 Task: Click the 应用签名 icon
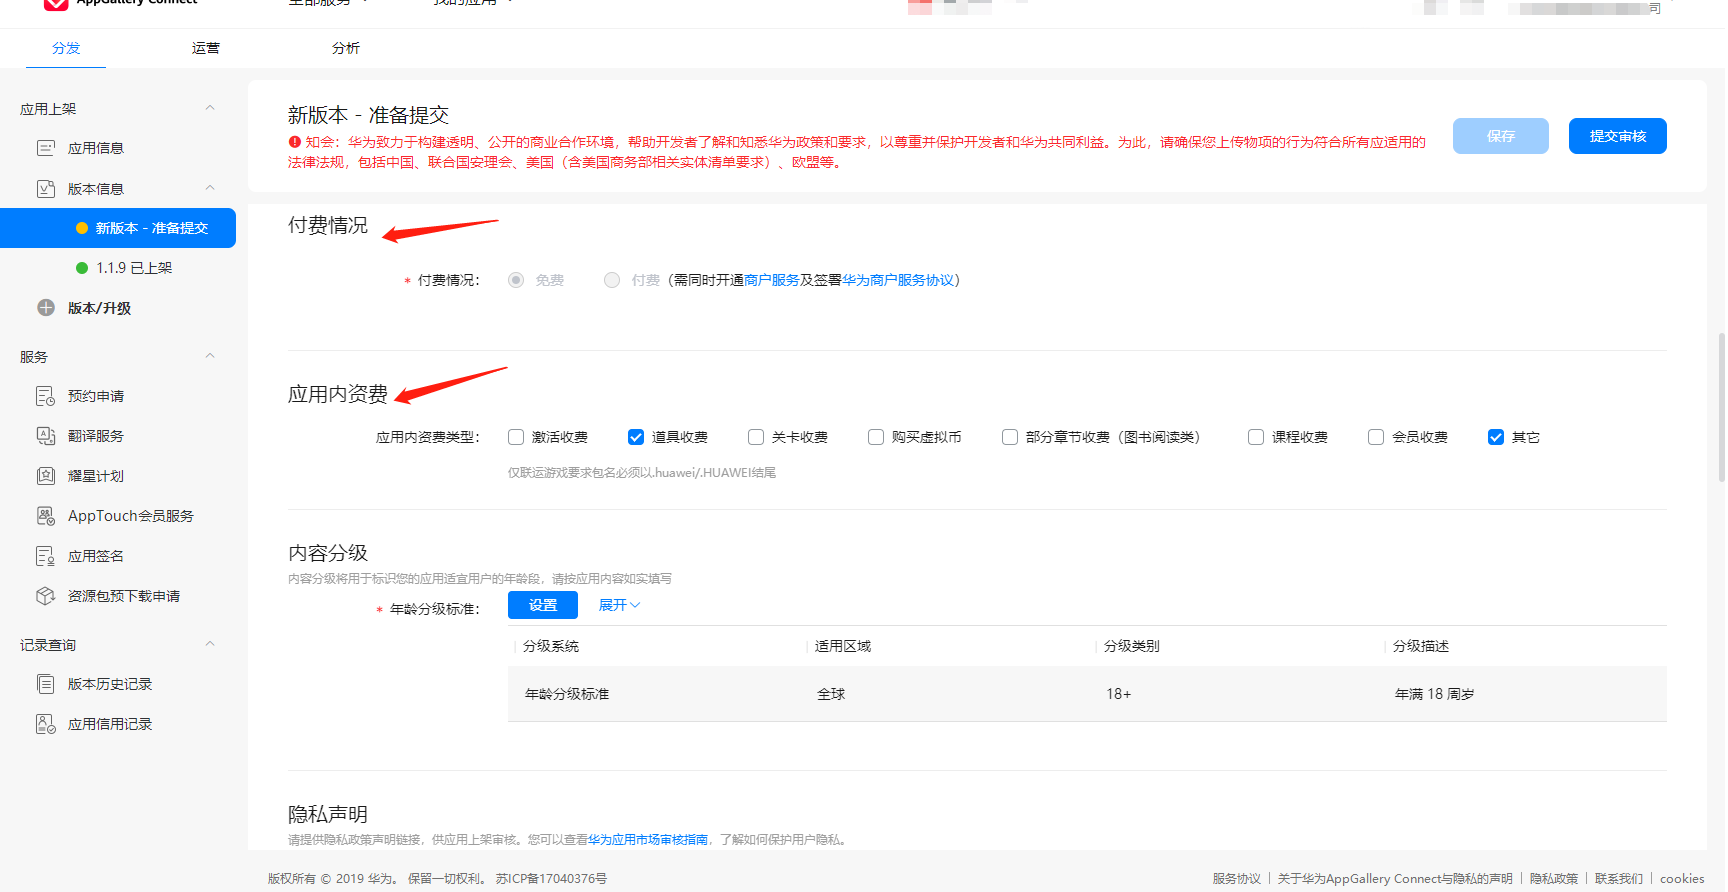(46, 556)
